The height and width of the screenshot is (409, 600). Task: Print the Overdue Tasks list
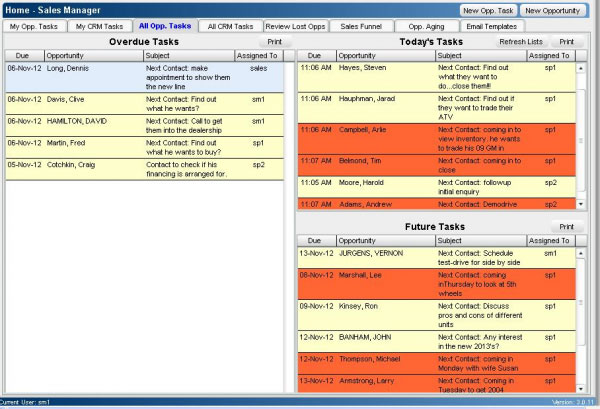(x=273, y=42)
